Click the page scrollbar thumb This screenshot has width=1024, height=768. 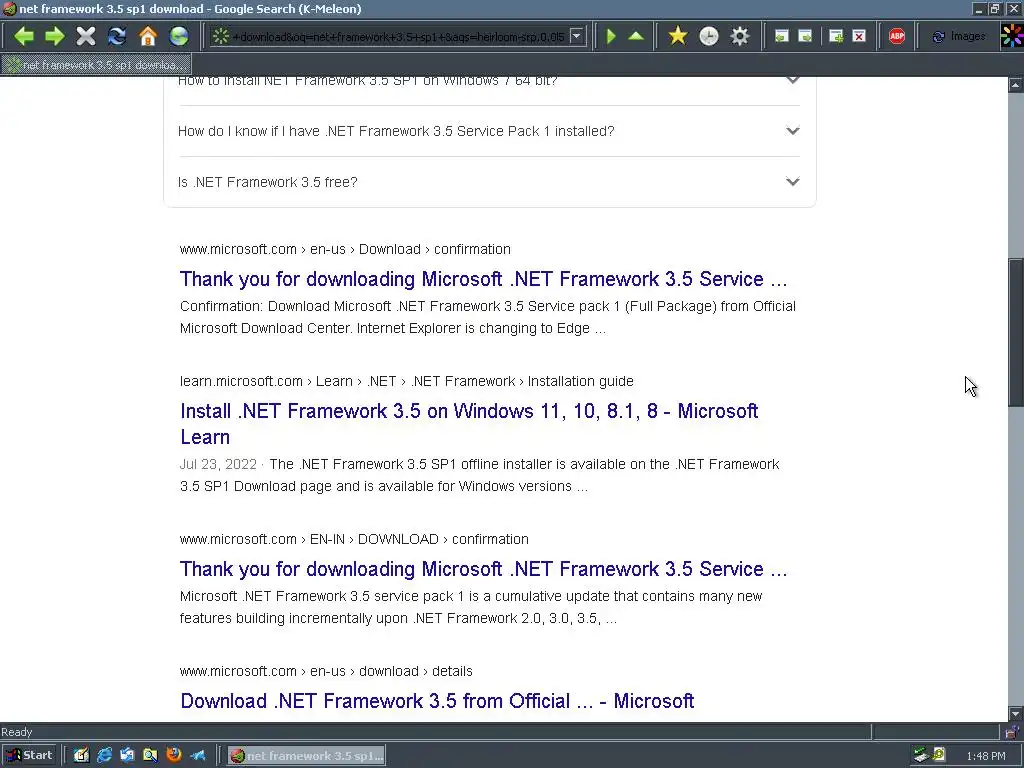point(1016,333)
